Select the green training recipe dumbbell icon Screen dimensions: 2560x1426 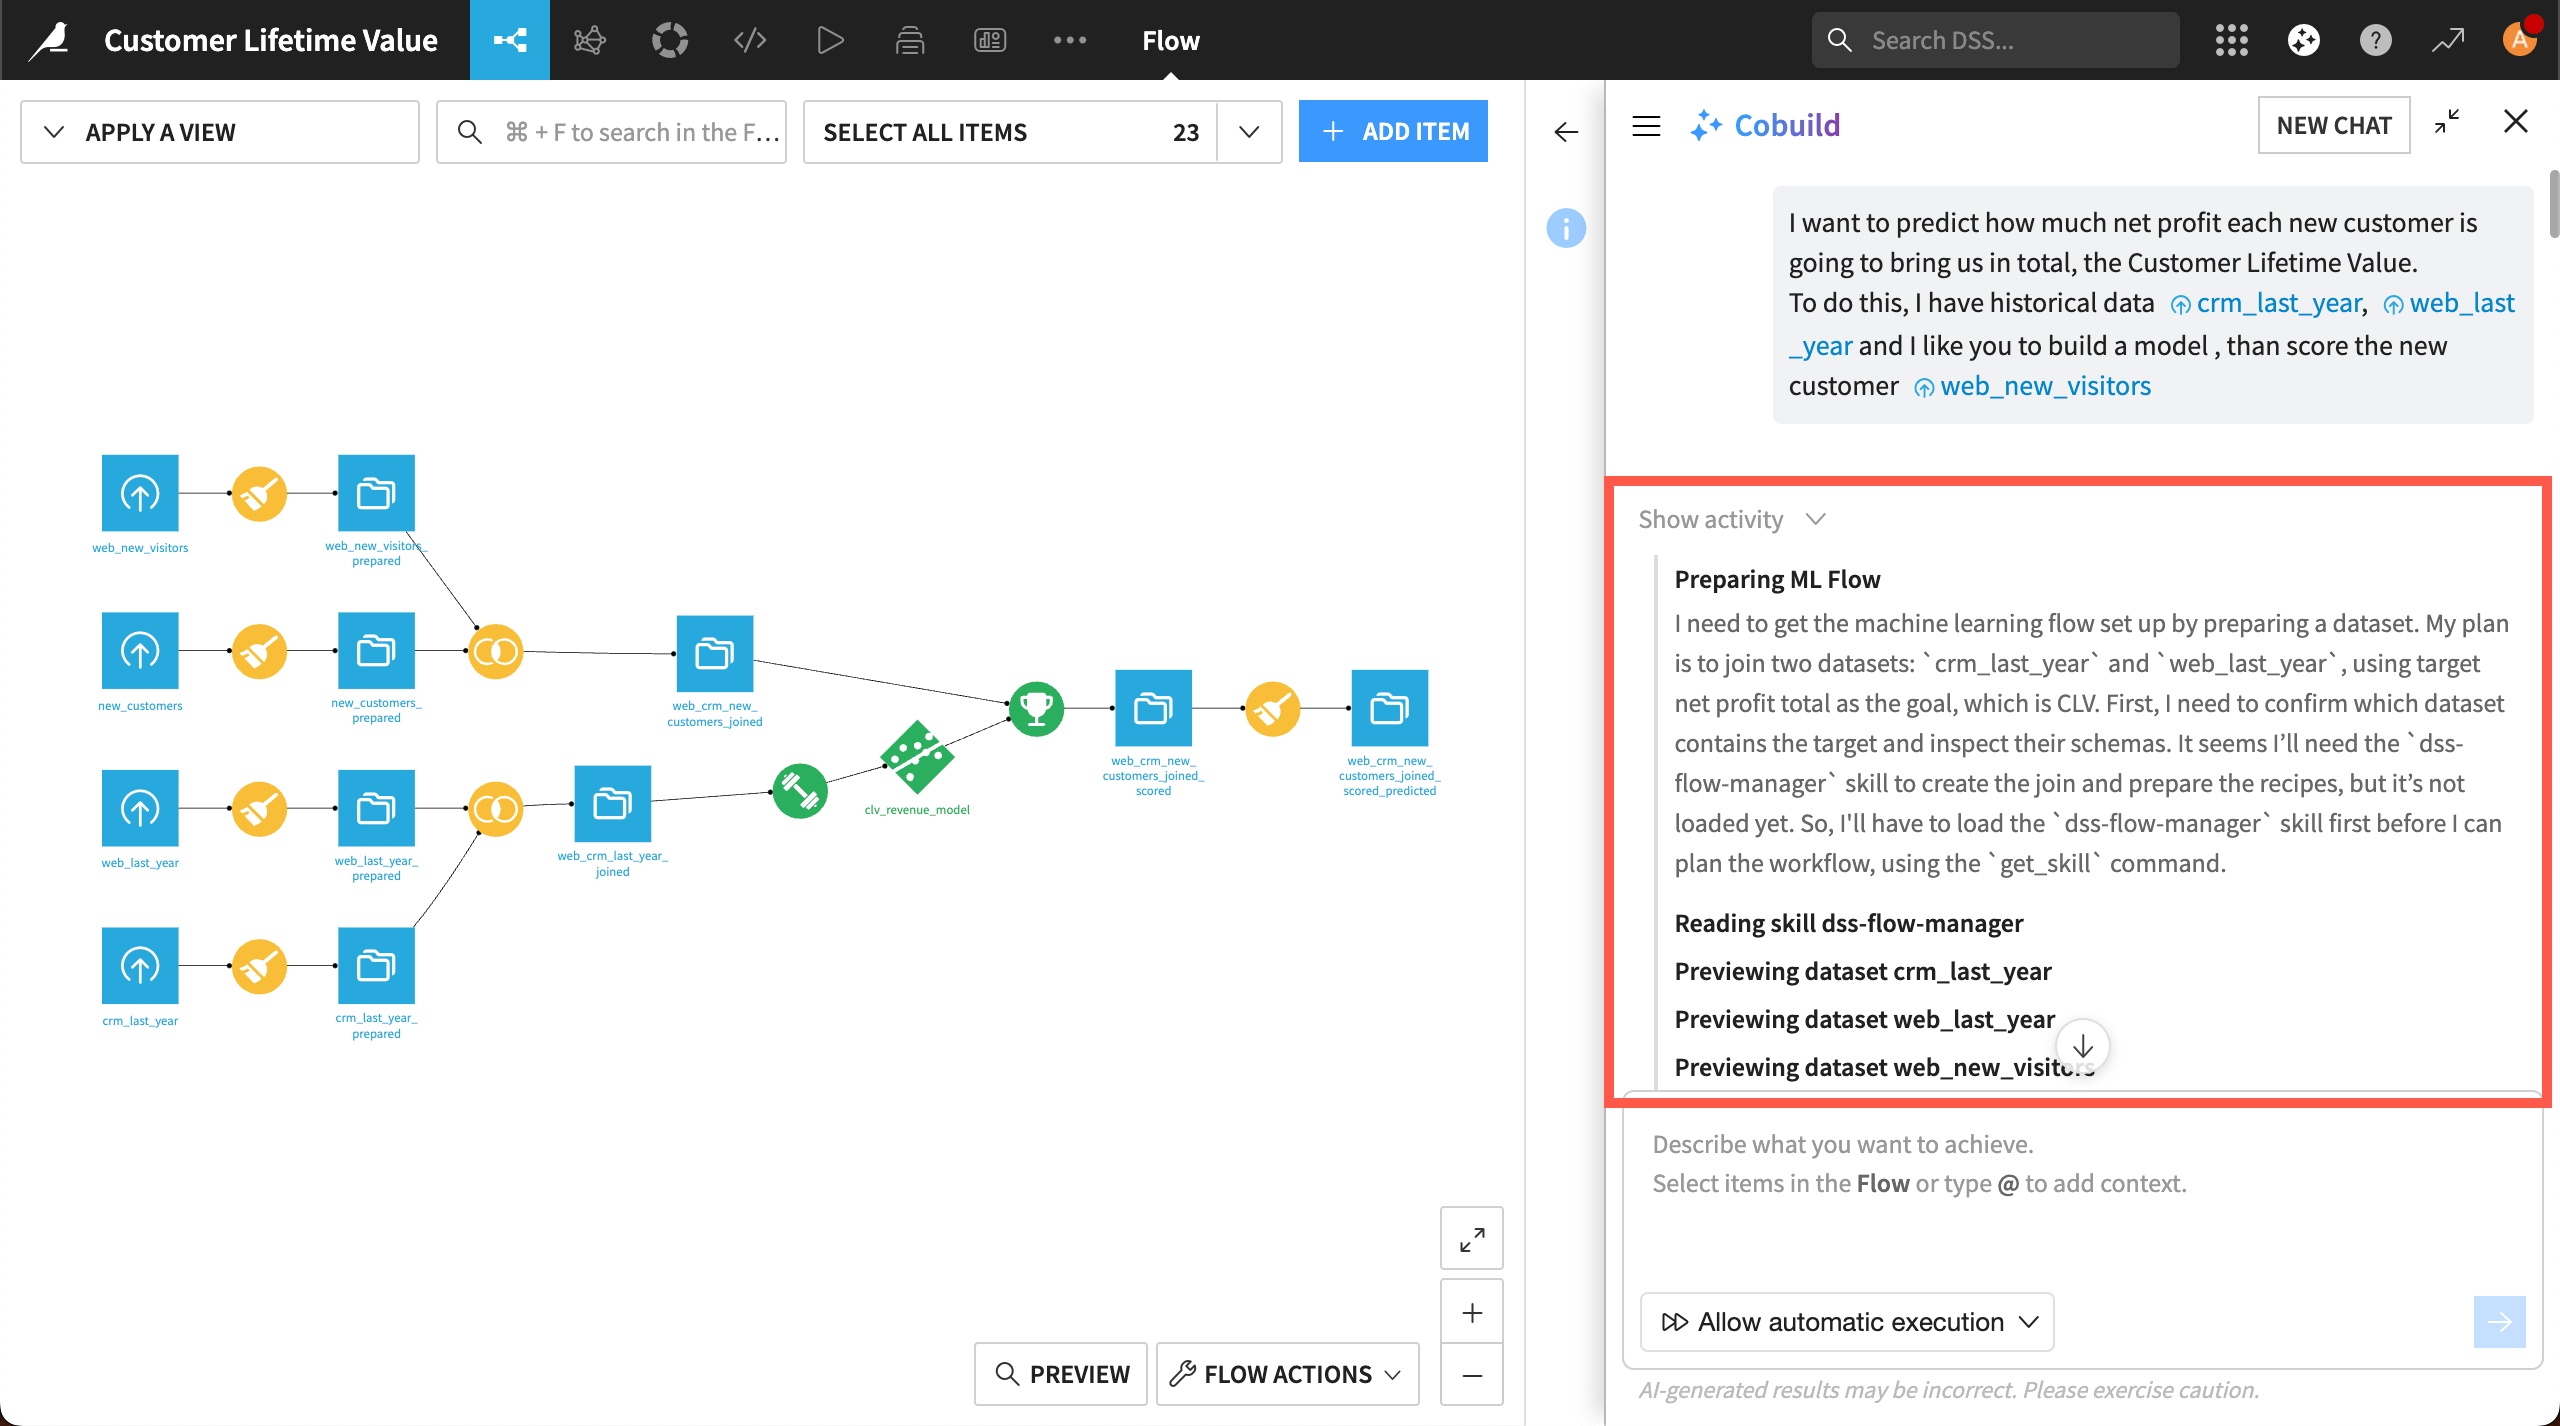point(800,791)
